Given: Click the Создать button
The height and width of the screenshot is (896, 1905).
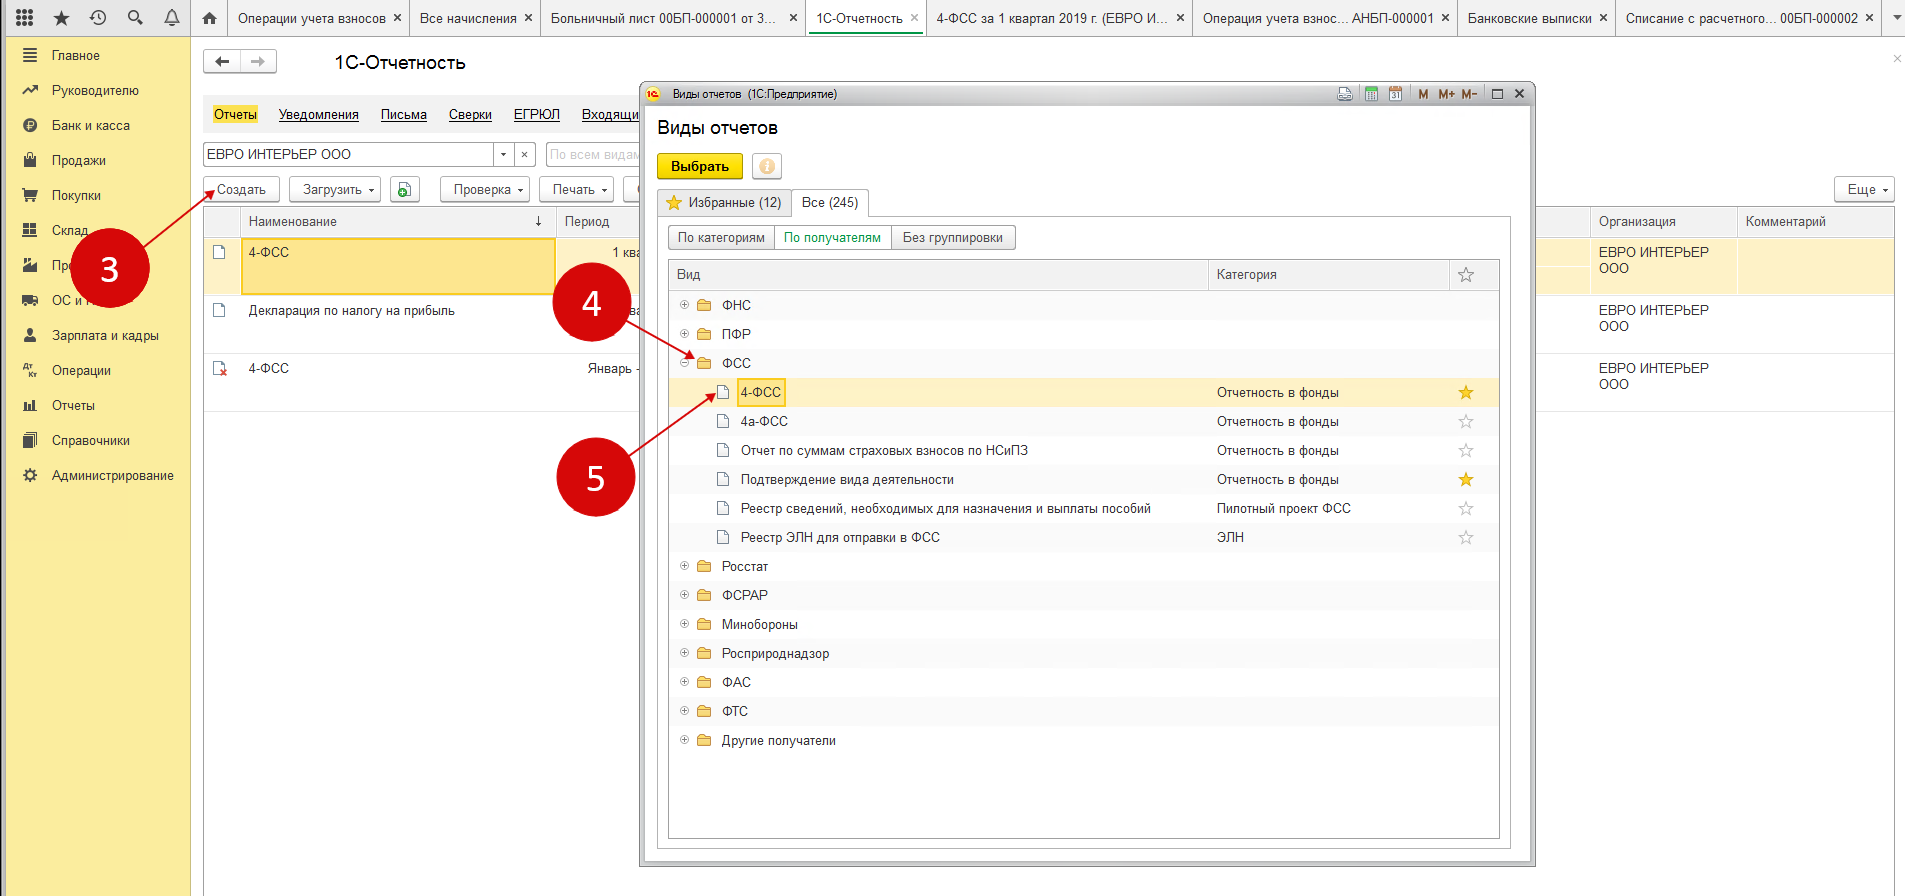Looking at the screenshot, I should (241, 190).
